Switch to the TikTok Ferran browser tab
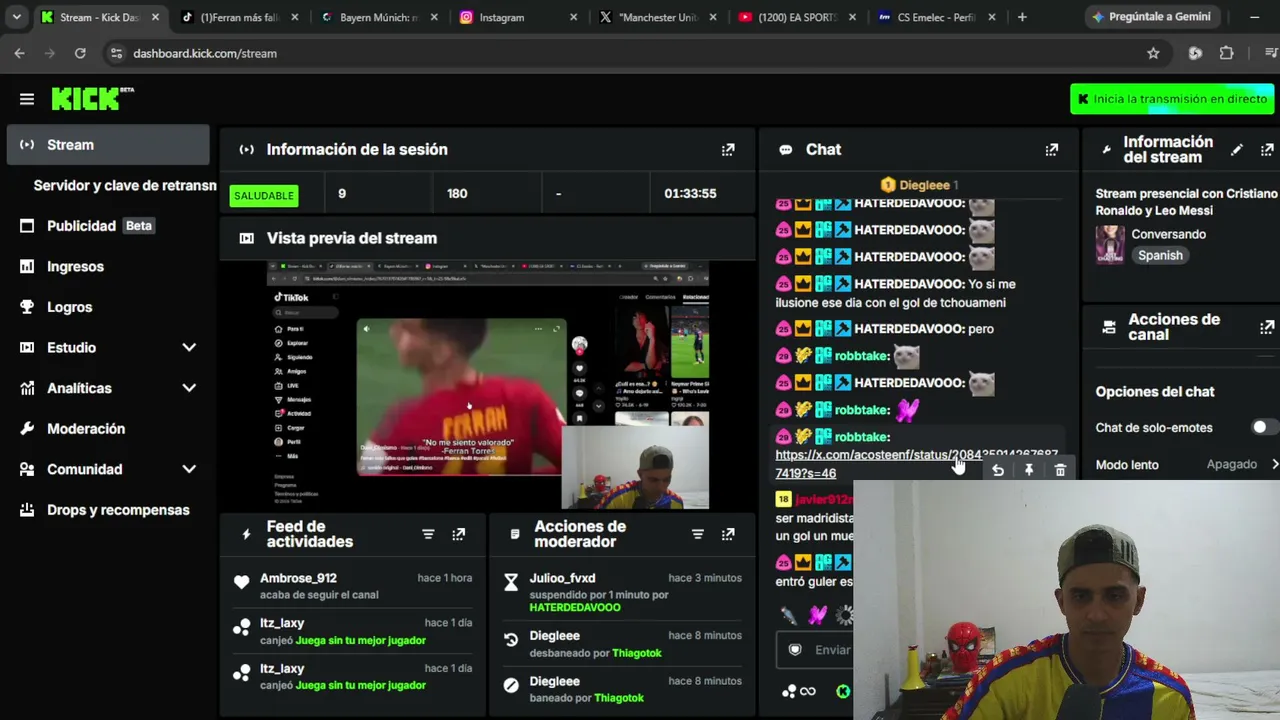 [x=239, y=17]
